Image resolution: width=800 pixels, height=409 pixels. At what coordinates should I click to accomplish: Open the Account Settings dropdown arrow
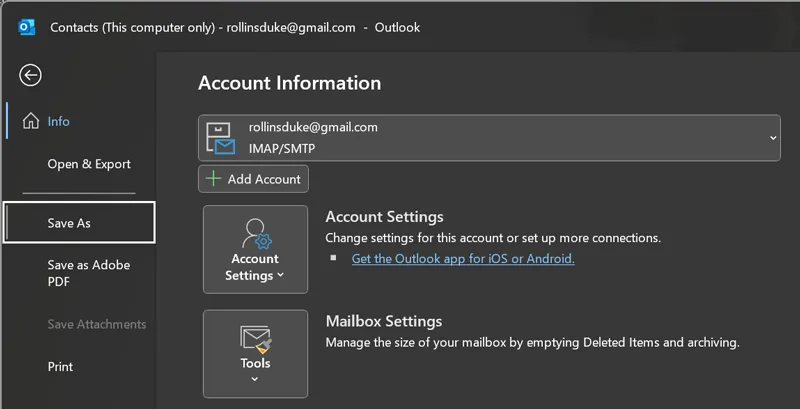[280, 276]
